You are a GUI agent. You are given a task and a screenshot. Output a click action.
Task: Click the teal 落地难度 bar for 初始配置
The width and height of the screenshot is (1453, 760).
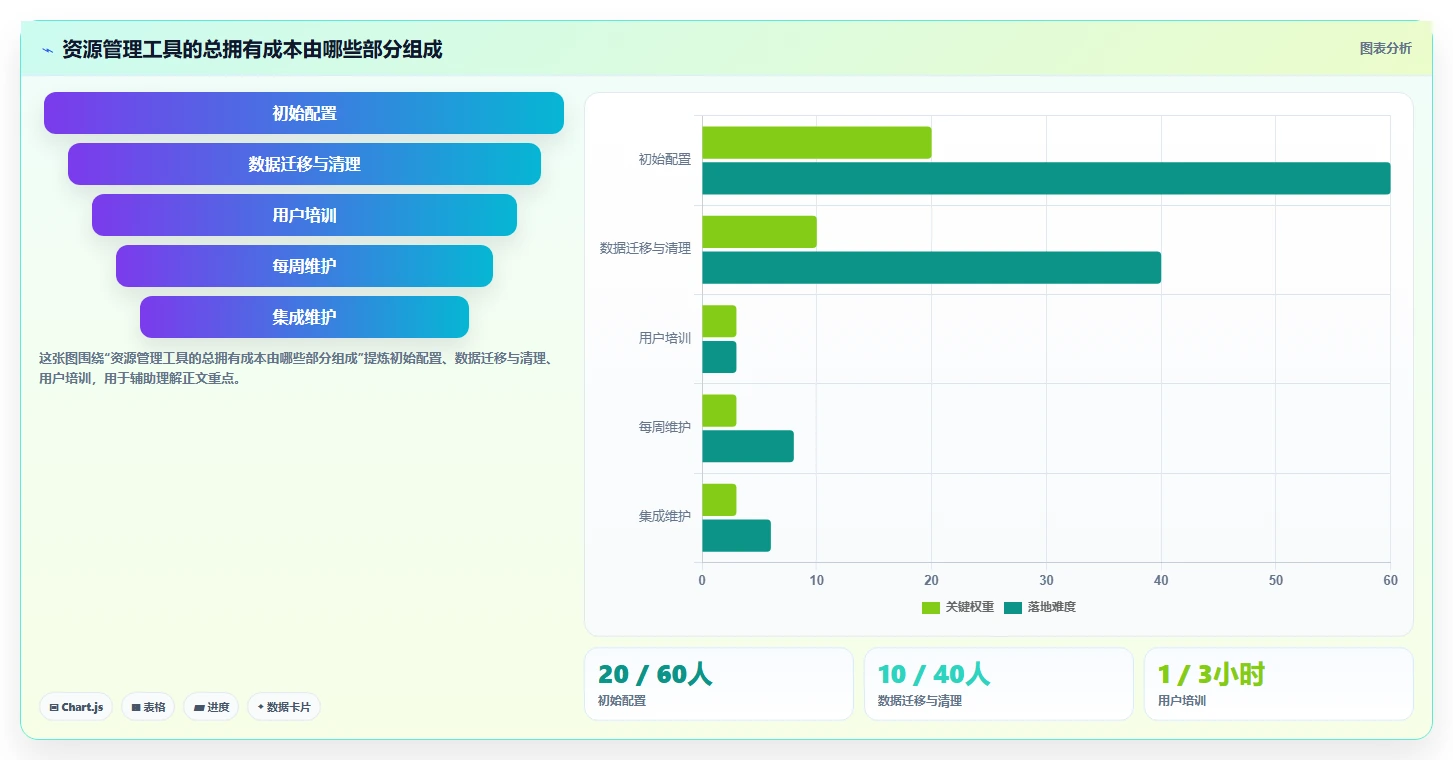[1046, 178]
